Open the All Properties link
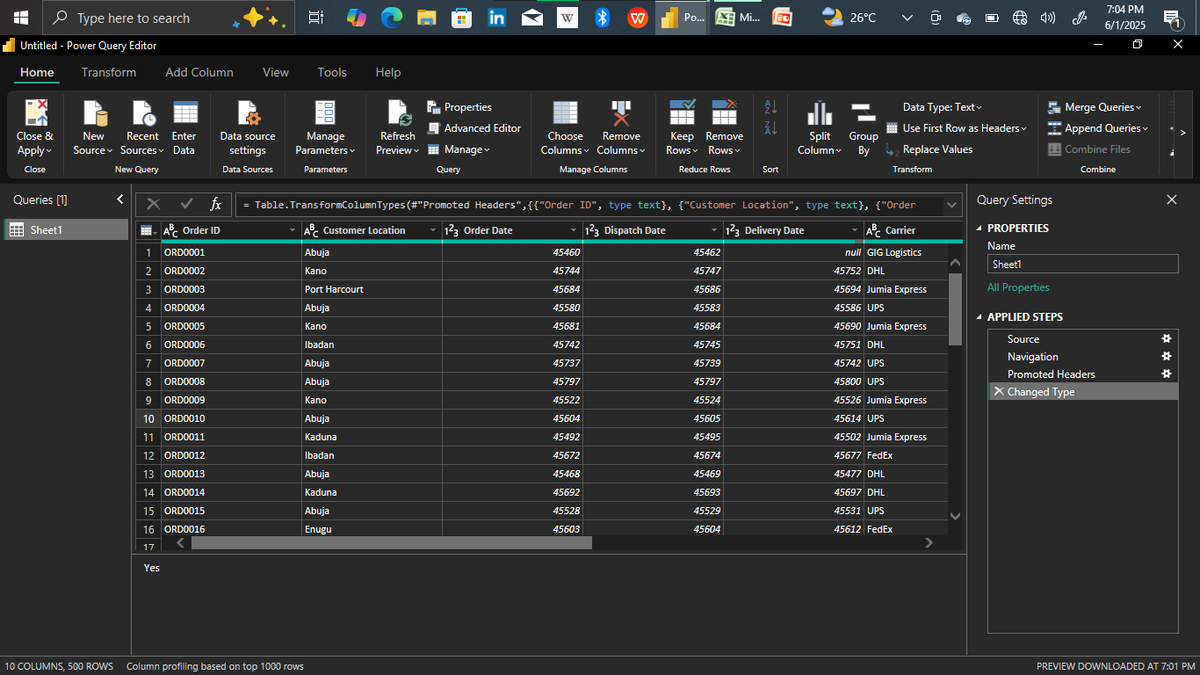Image resolution: width=1200 pixels, height=675 pixels. tap(1018, 287)
